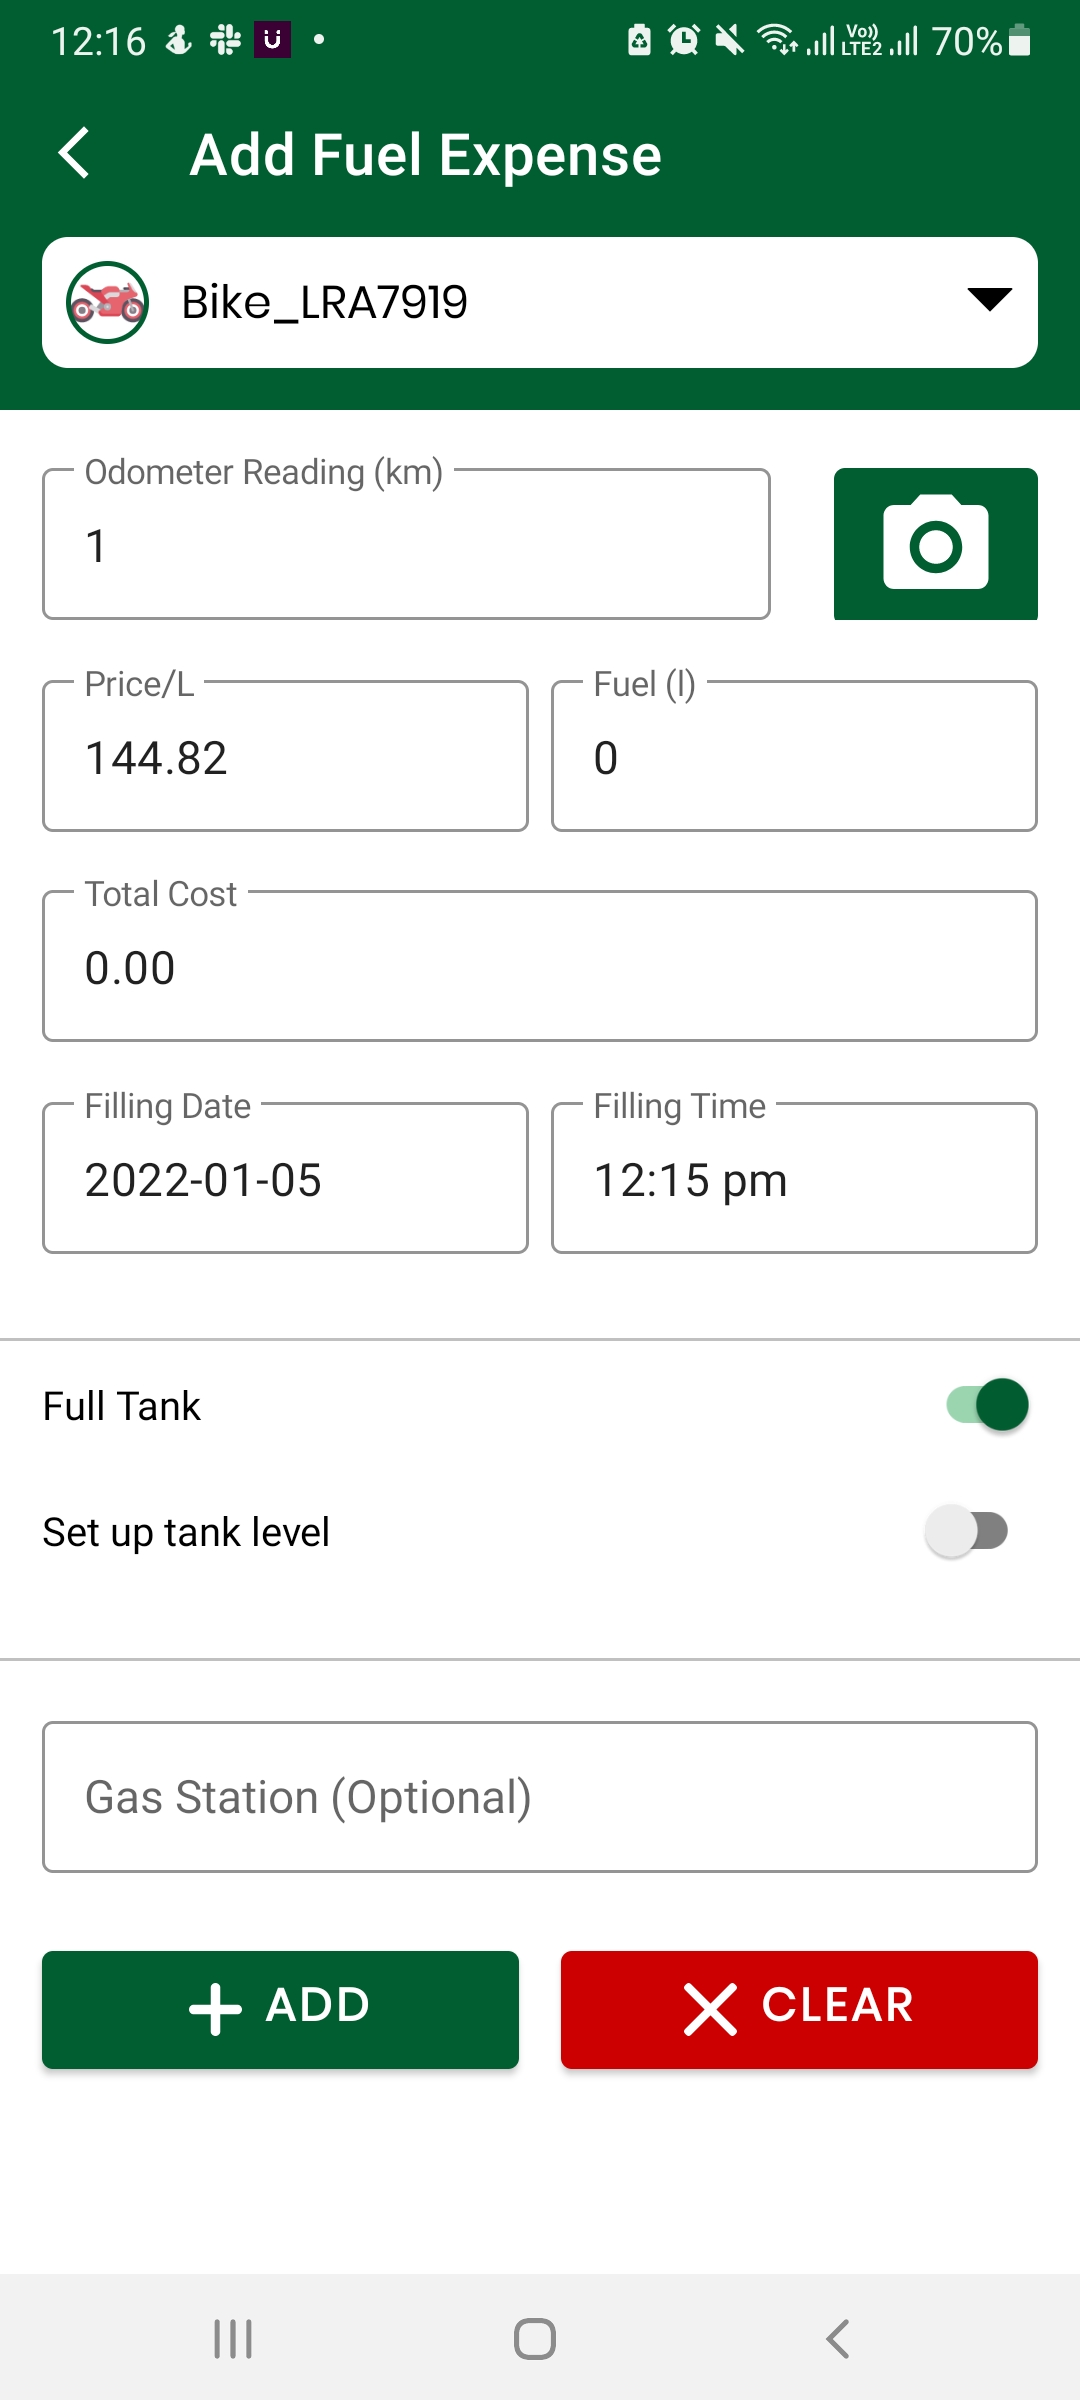1080x2400 pixels.
Task: Tap the battery icon in status bar
Action: point(1019,41)
